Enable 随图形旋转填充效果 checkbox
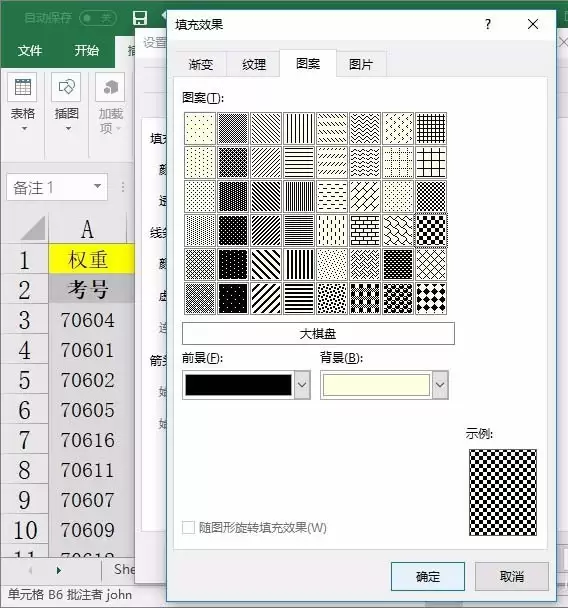The image size is (568, 608). point(188,527)
